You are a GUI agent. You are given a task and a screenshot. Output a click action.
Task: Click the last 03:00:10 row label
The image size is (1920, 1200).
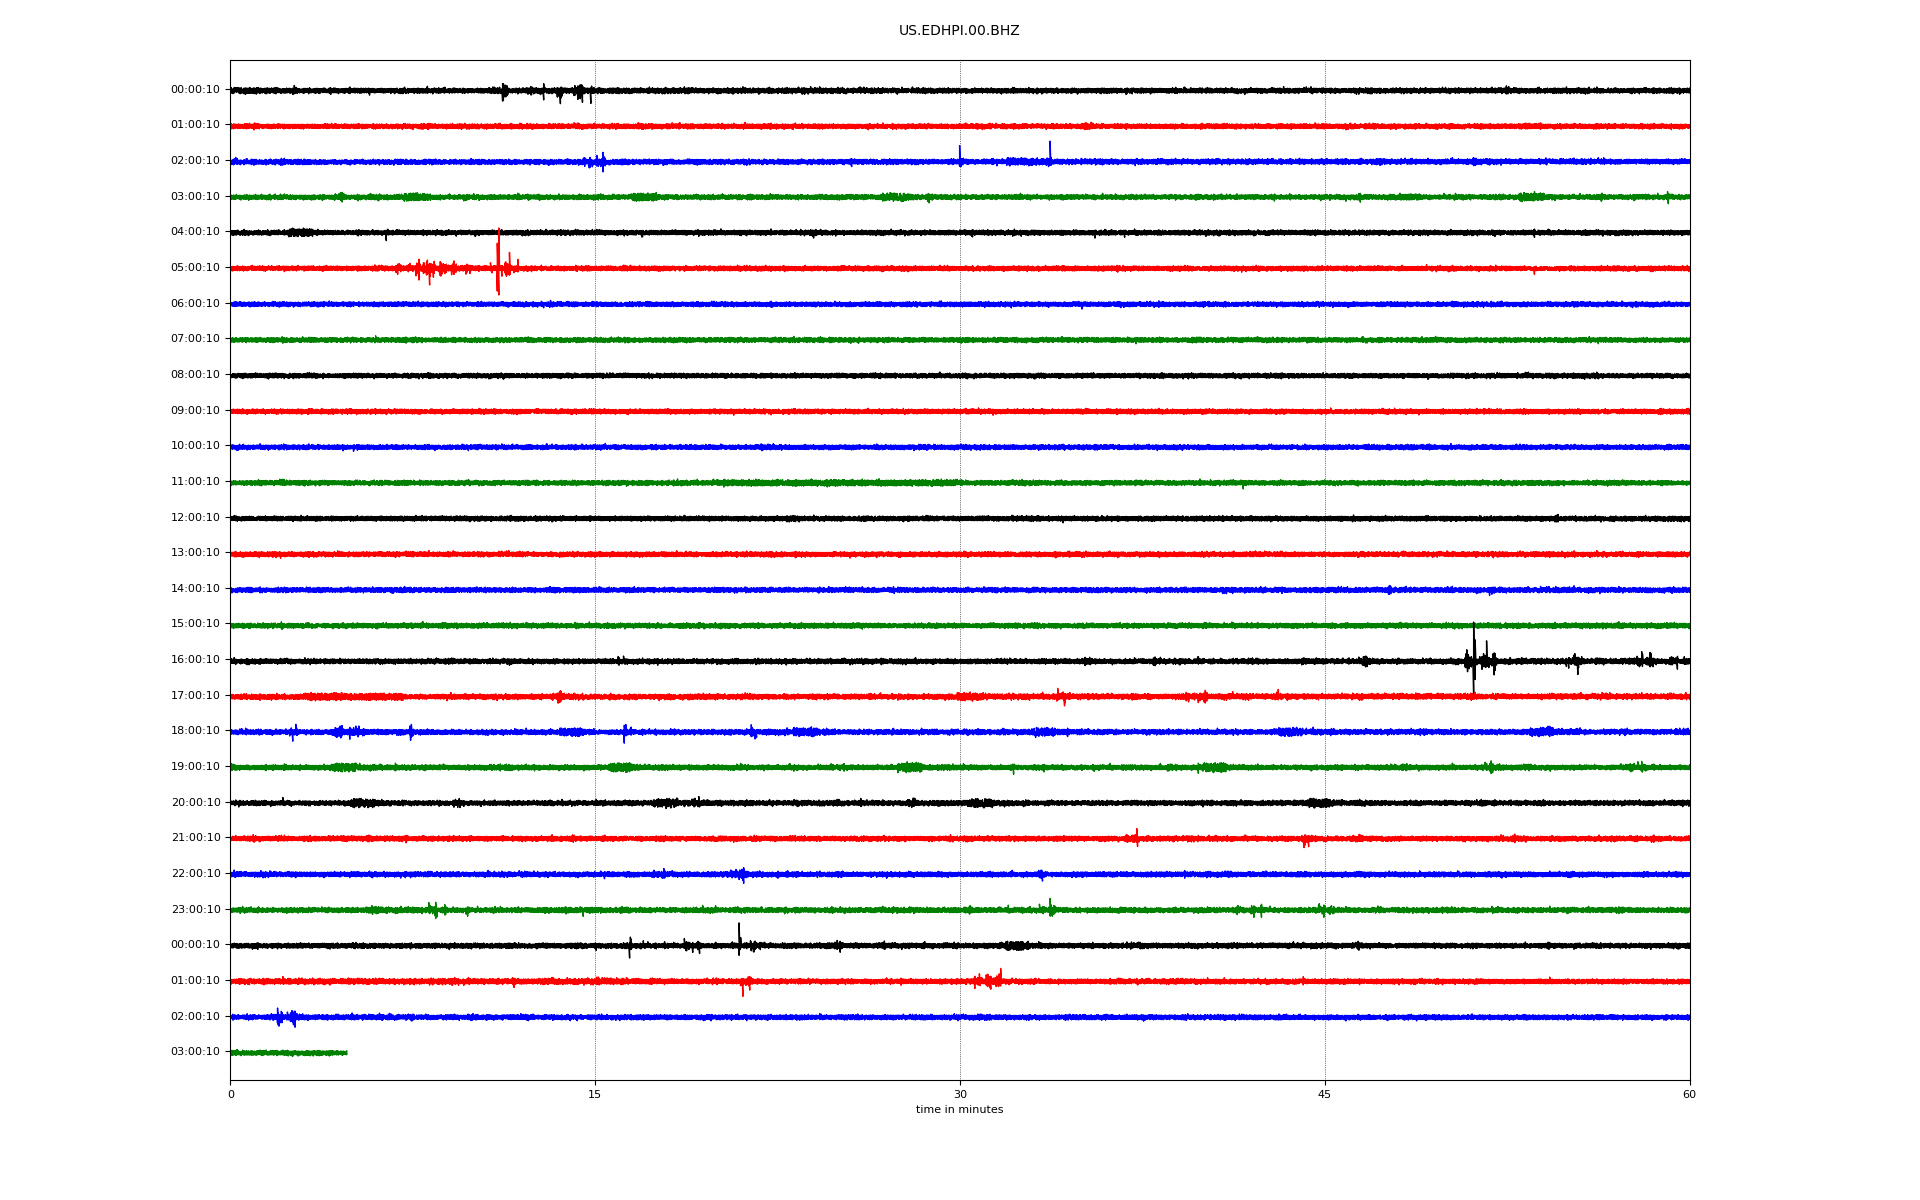(195, 1052)
